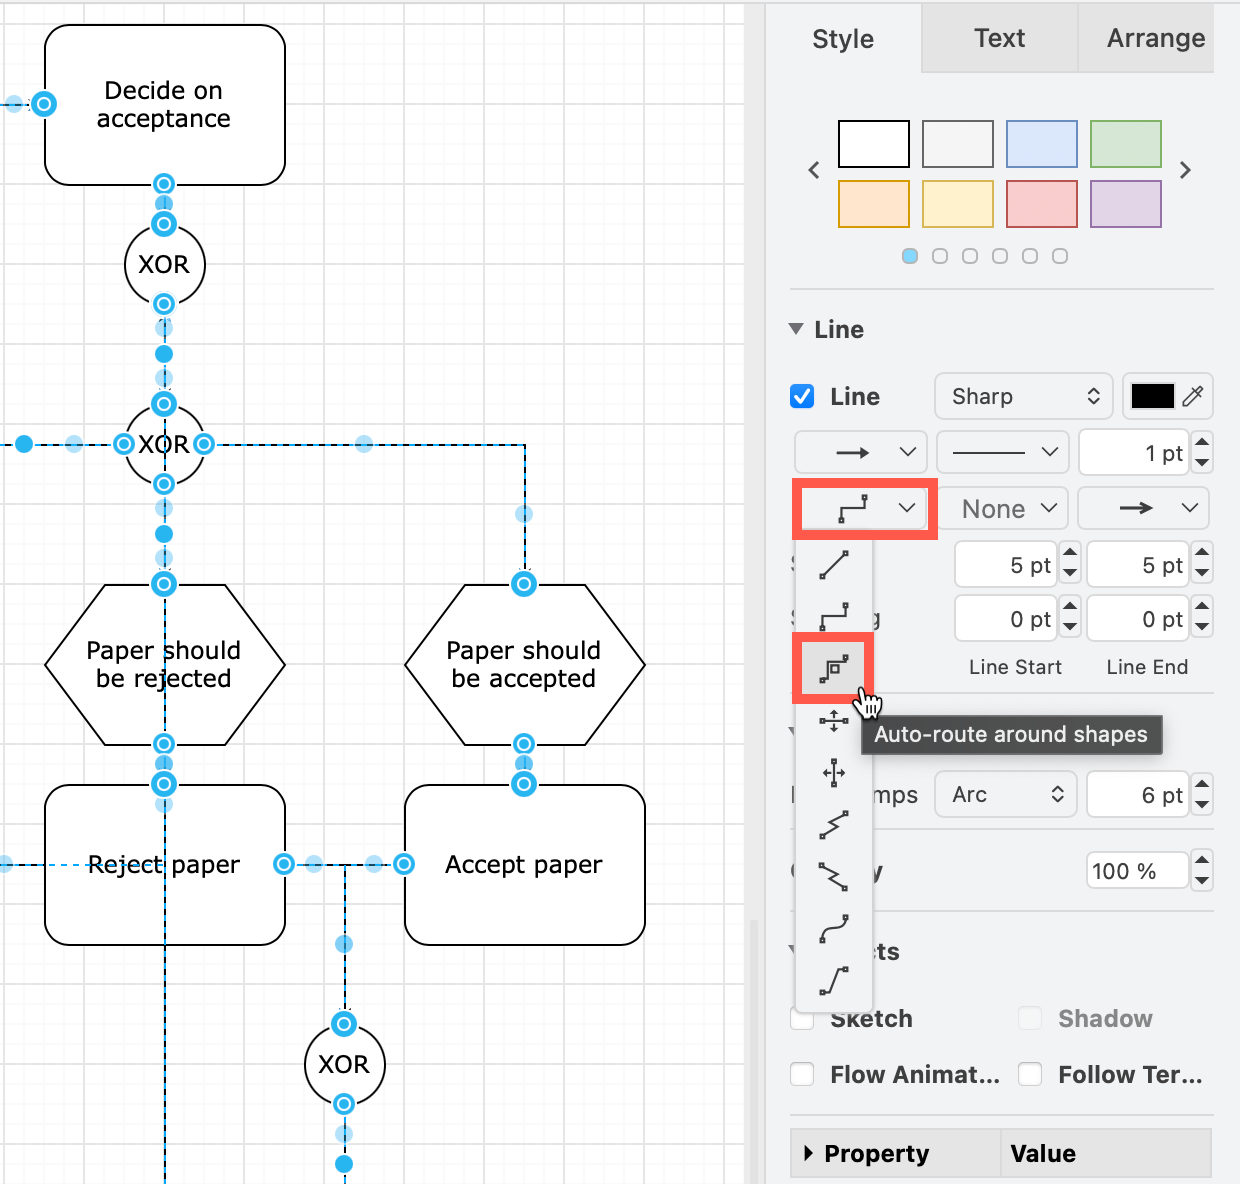Viewport: 1240px width, 1184px height.
Task: Pick the red style swatch
Action: point(1042,204)
